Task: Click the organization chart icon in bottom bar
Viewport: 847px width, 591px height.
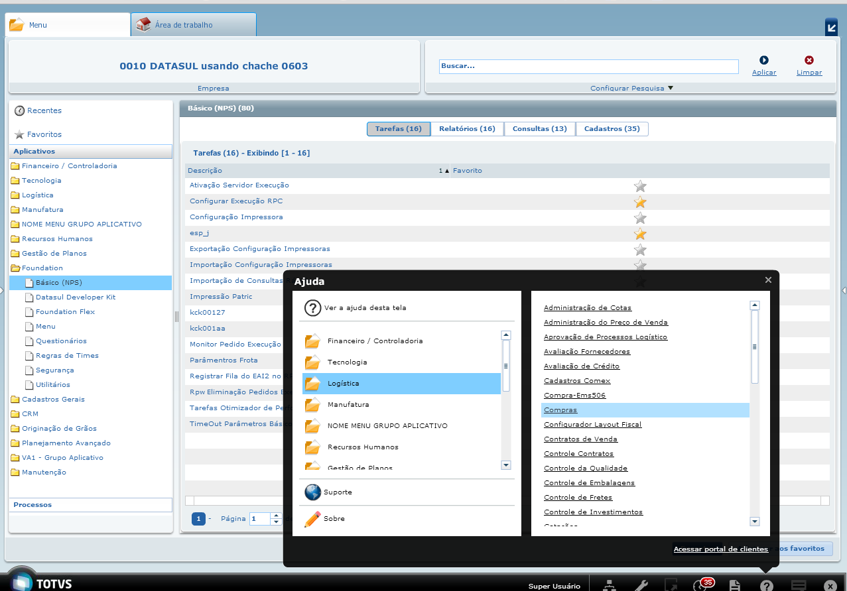Action: tap(609, 585)
